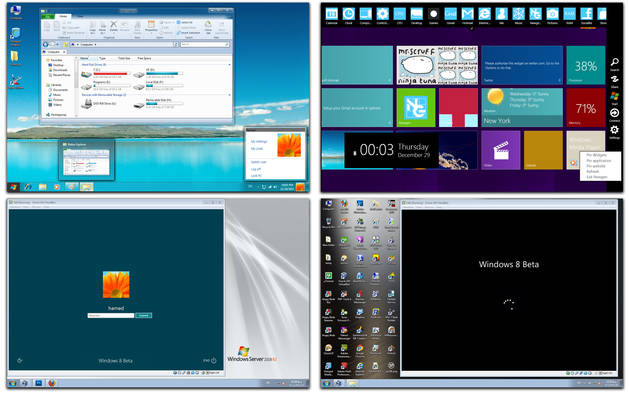This screenshot has width=630, height=398.
Task: Collapse the Hard Disk Drives group arrow
Action: pos(229,65)
